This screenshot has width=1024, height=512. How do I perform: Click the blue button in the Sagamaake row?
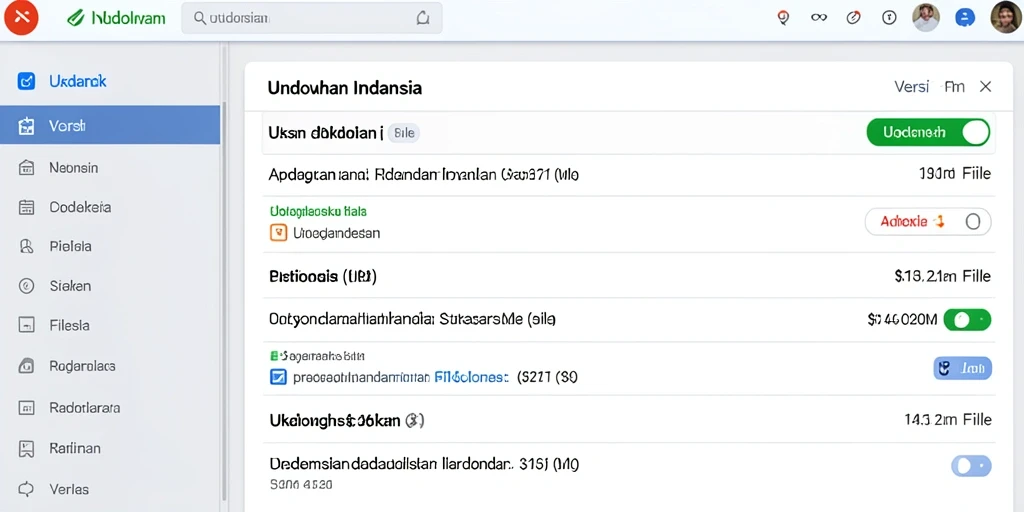[x=963, y=368]
